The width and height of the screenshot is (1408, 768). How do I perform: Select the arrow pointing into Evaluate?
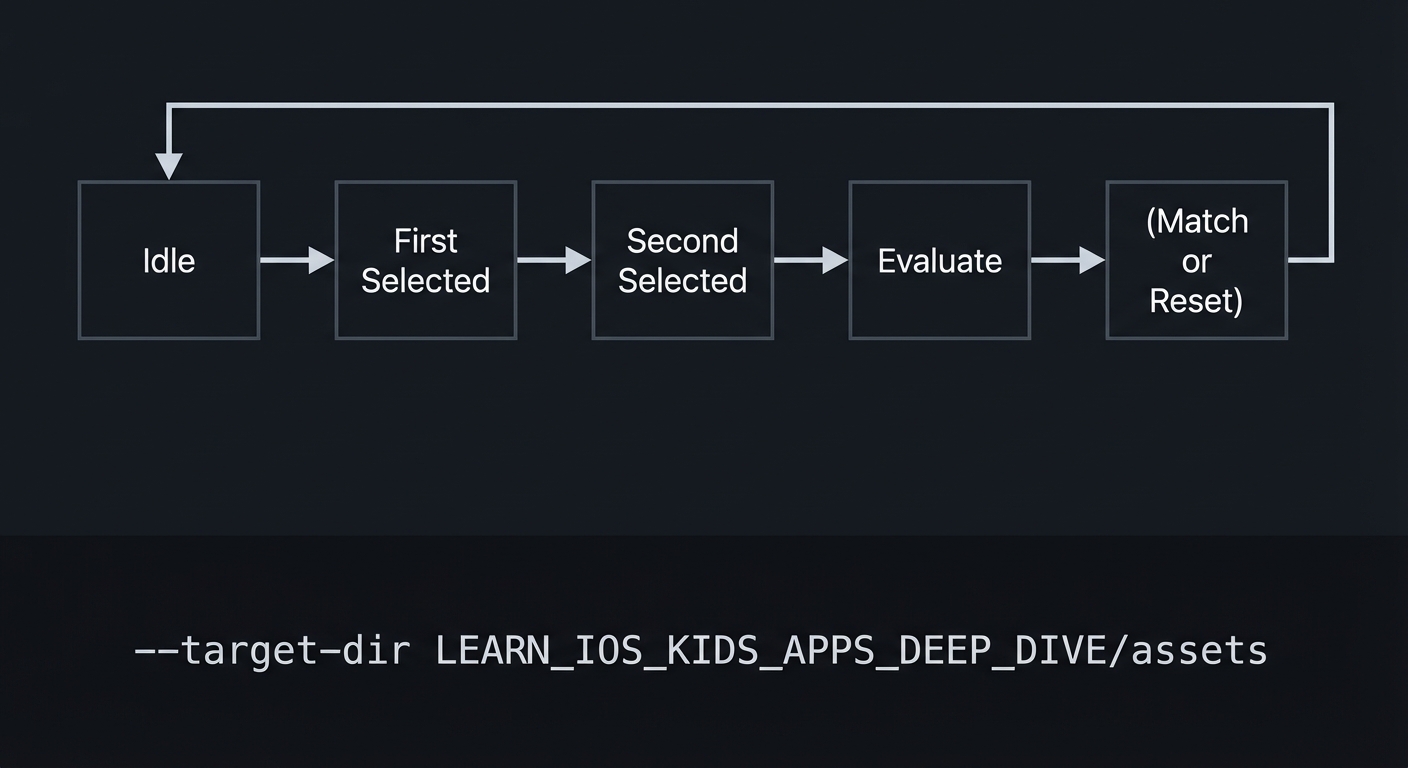[x=810, y=260]
